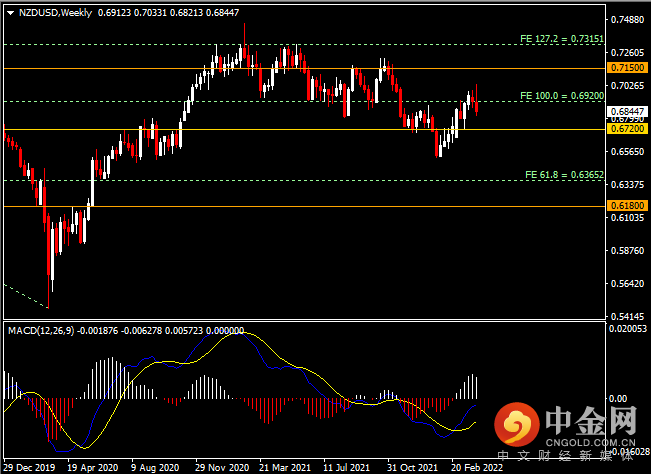Select the FE 127.2 = 0.73151 label

pos(561,38)
